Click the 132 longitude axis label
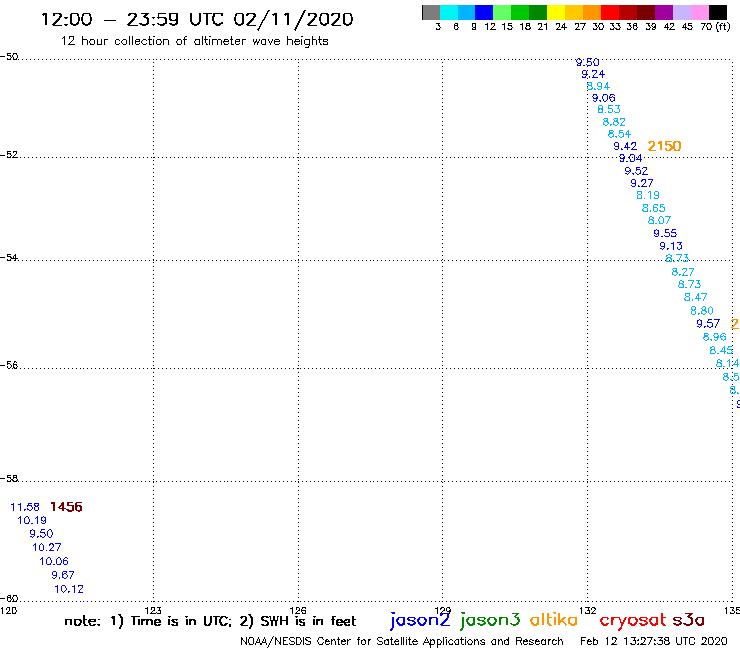The width and height of the screenshot is (740, 650). (x=588, y=610)
